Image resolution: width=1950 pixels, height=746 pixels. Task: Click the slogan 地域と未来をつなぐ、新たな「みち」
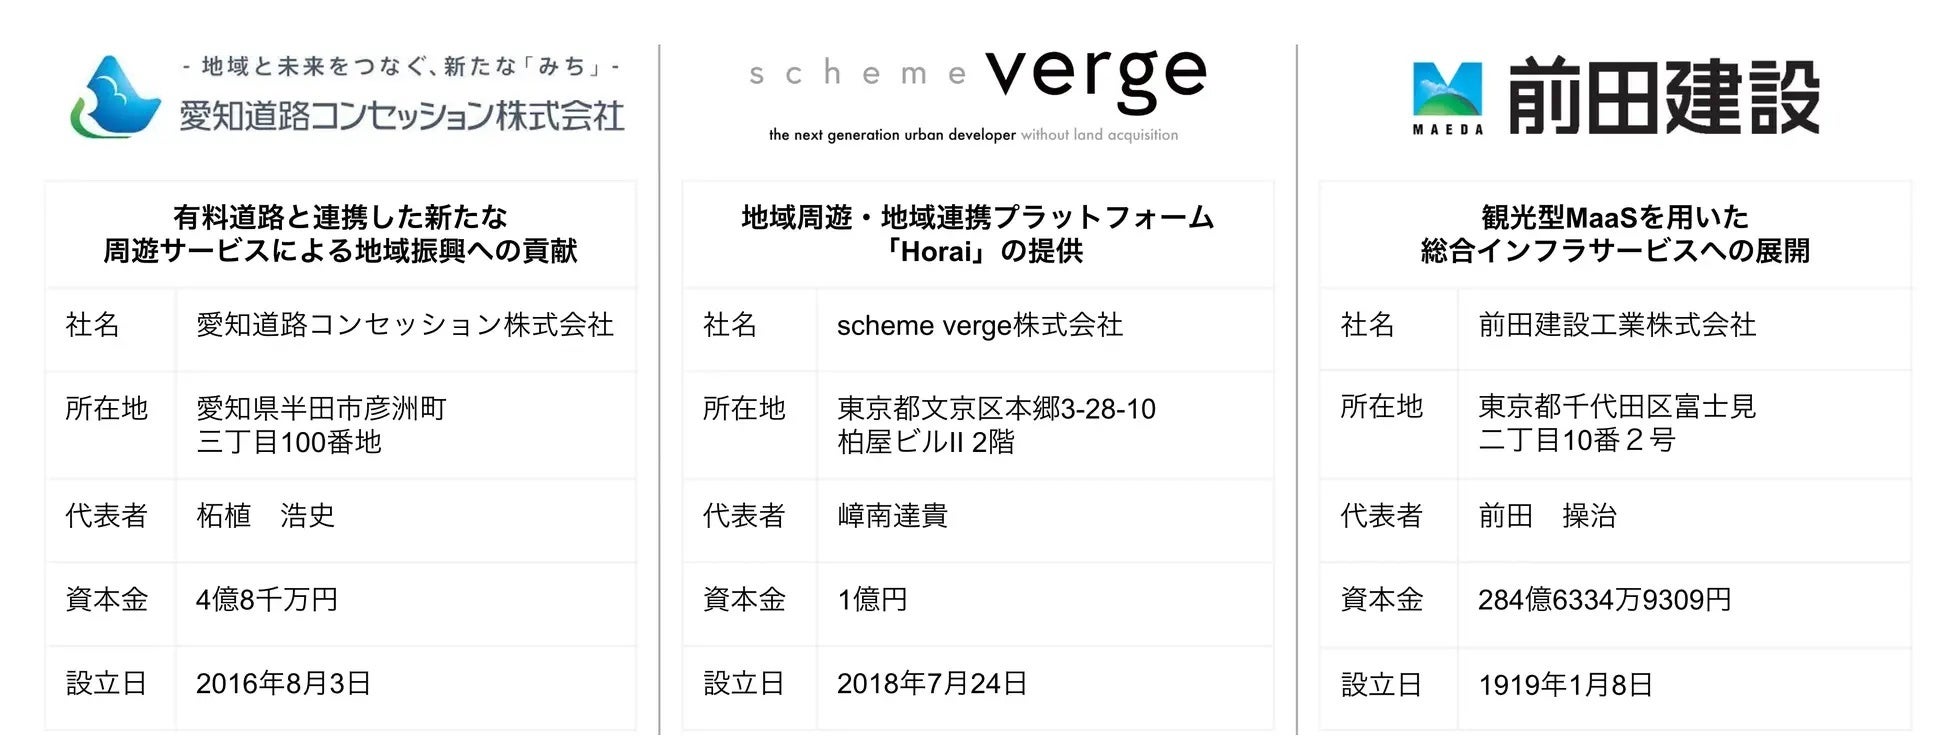point(401,67)
